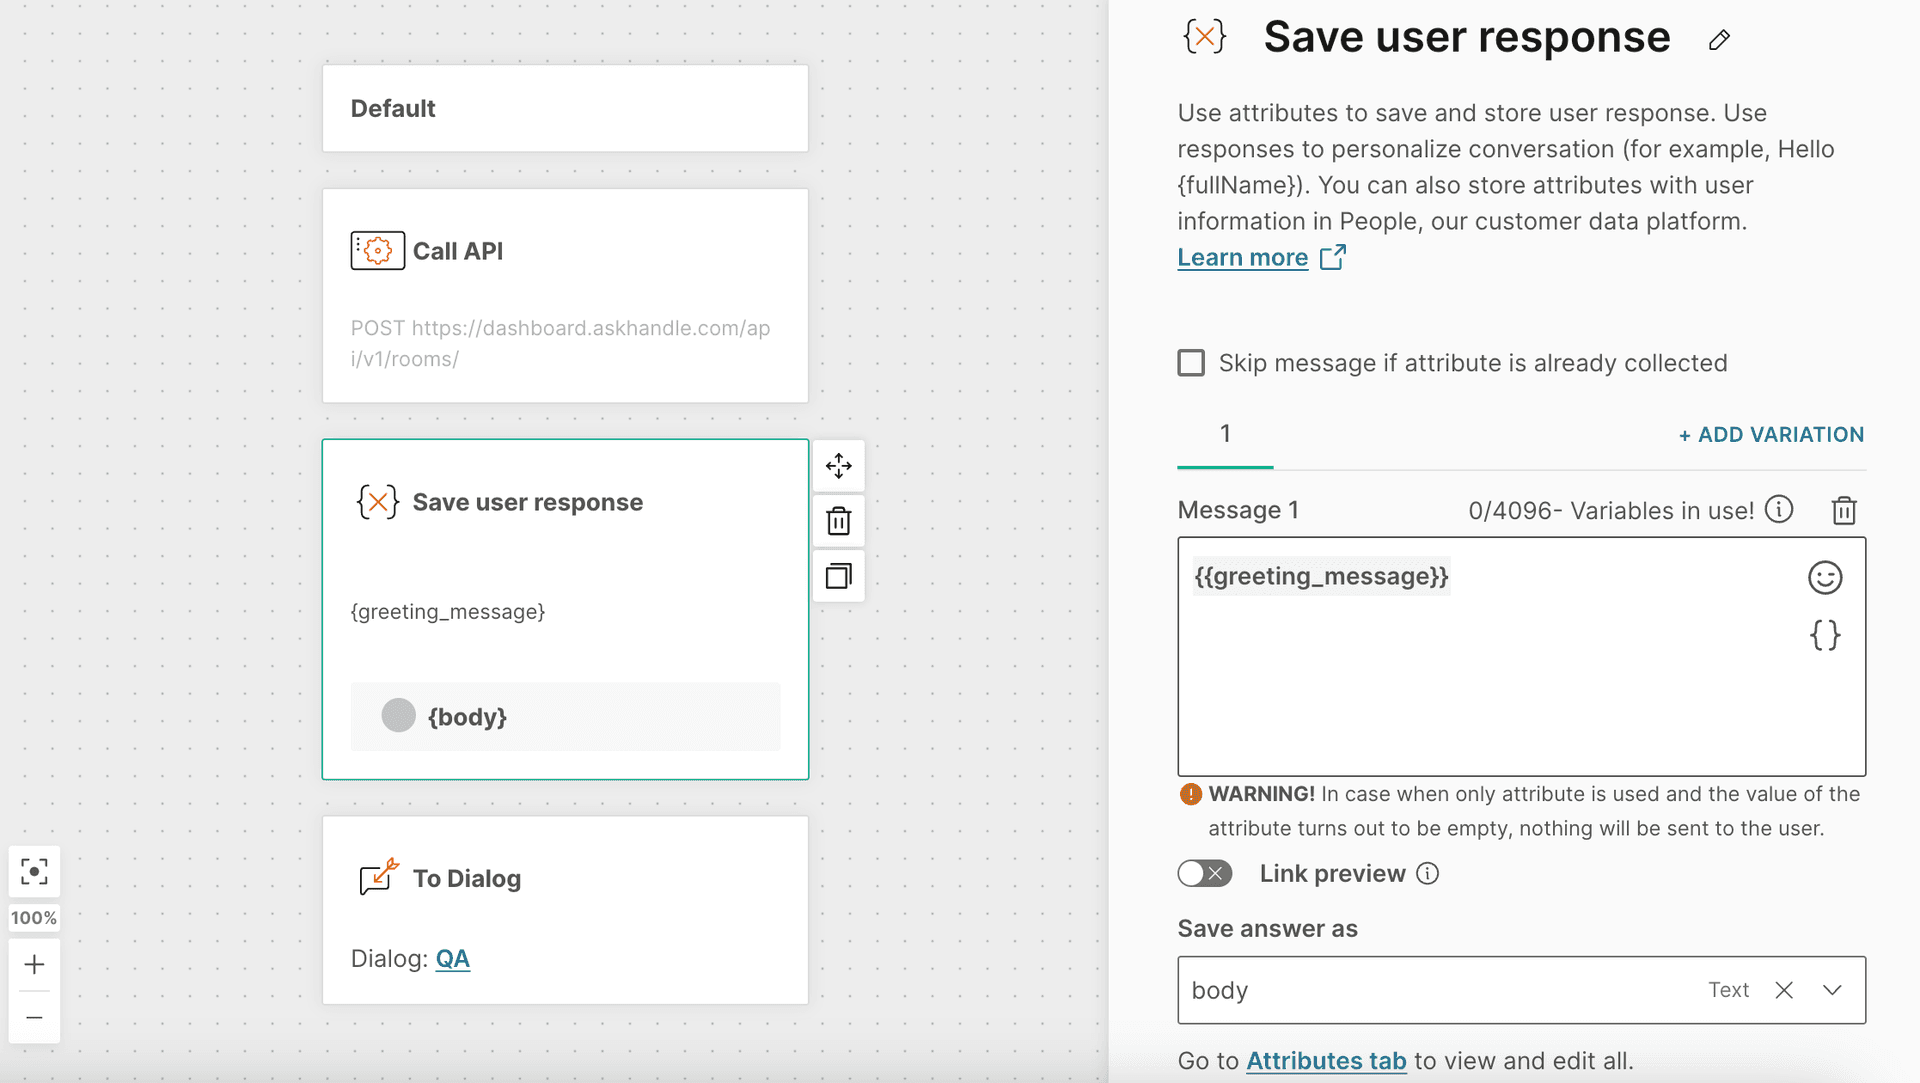The width and height of the screenshot is (1920, 1083).
Task: Click the emoji smiley icon in message editor
Action: 1825,576
